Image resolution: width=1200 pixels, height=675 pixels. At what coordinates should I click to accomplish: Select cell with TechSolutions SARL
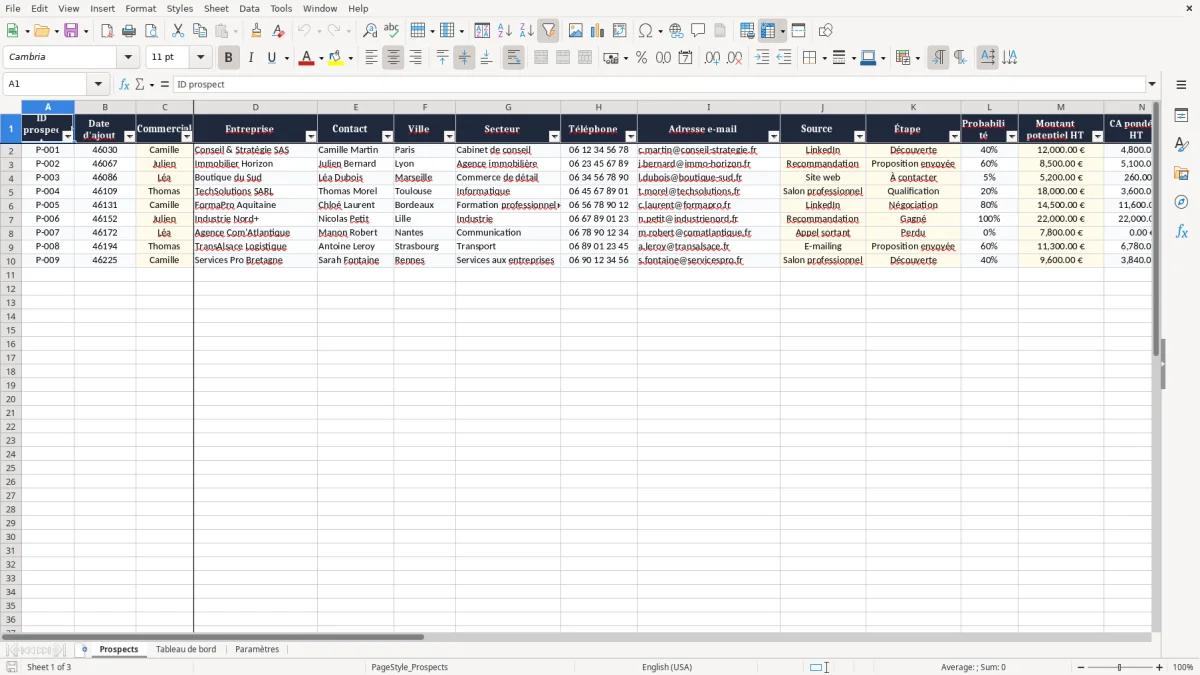[255, 191]
